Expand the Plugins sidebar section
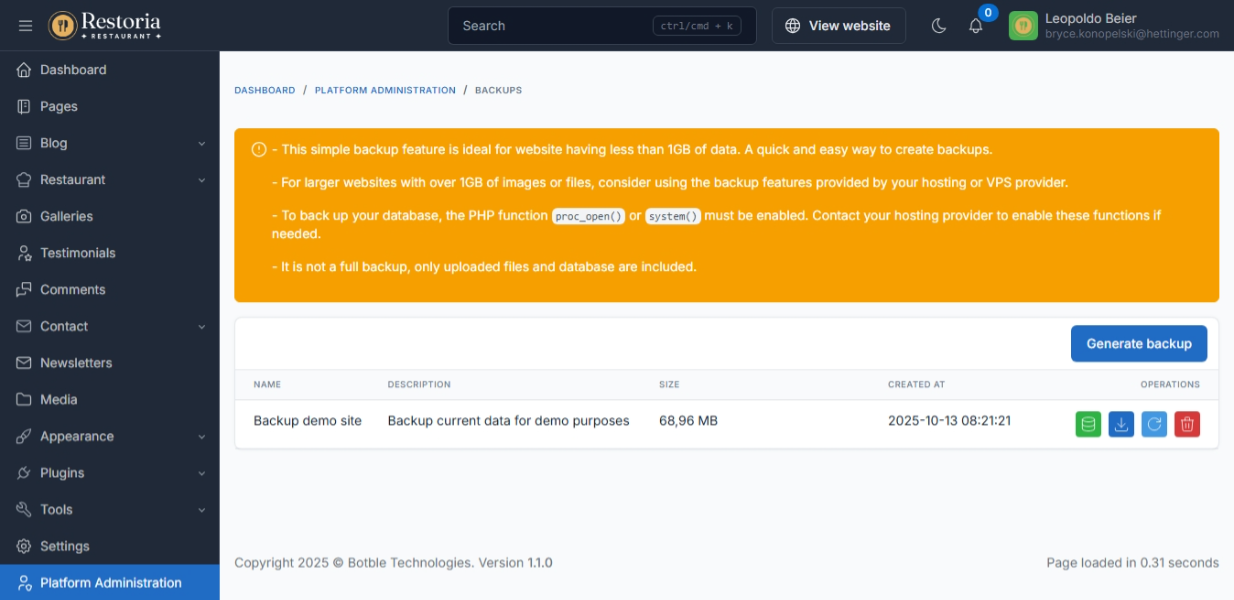Image resolution: width=1234 pixels, height=600 pixels. coord(201,473)
